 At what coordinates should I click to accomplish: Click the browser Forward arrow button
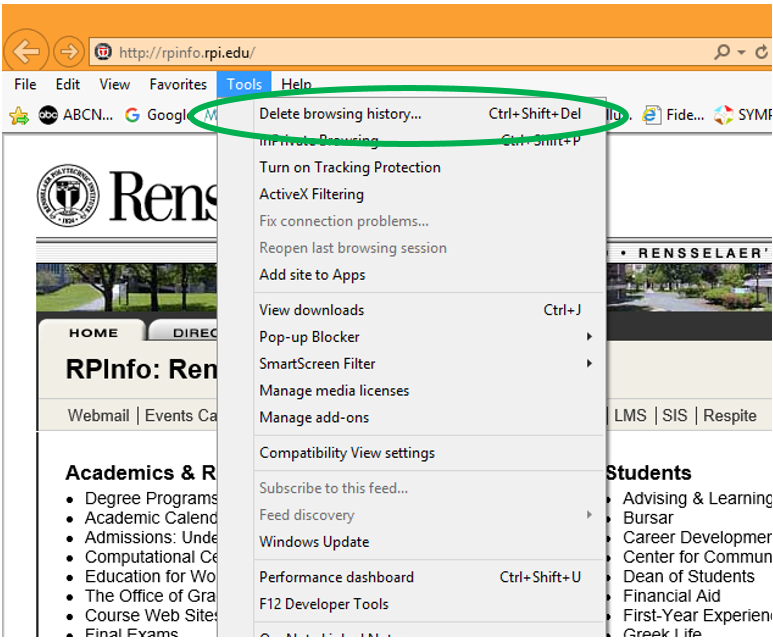click(69, 51)
